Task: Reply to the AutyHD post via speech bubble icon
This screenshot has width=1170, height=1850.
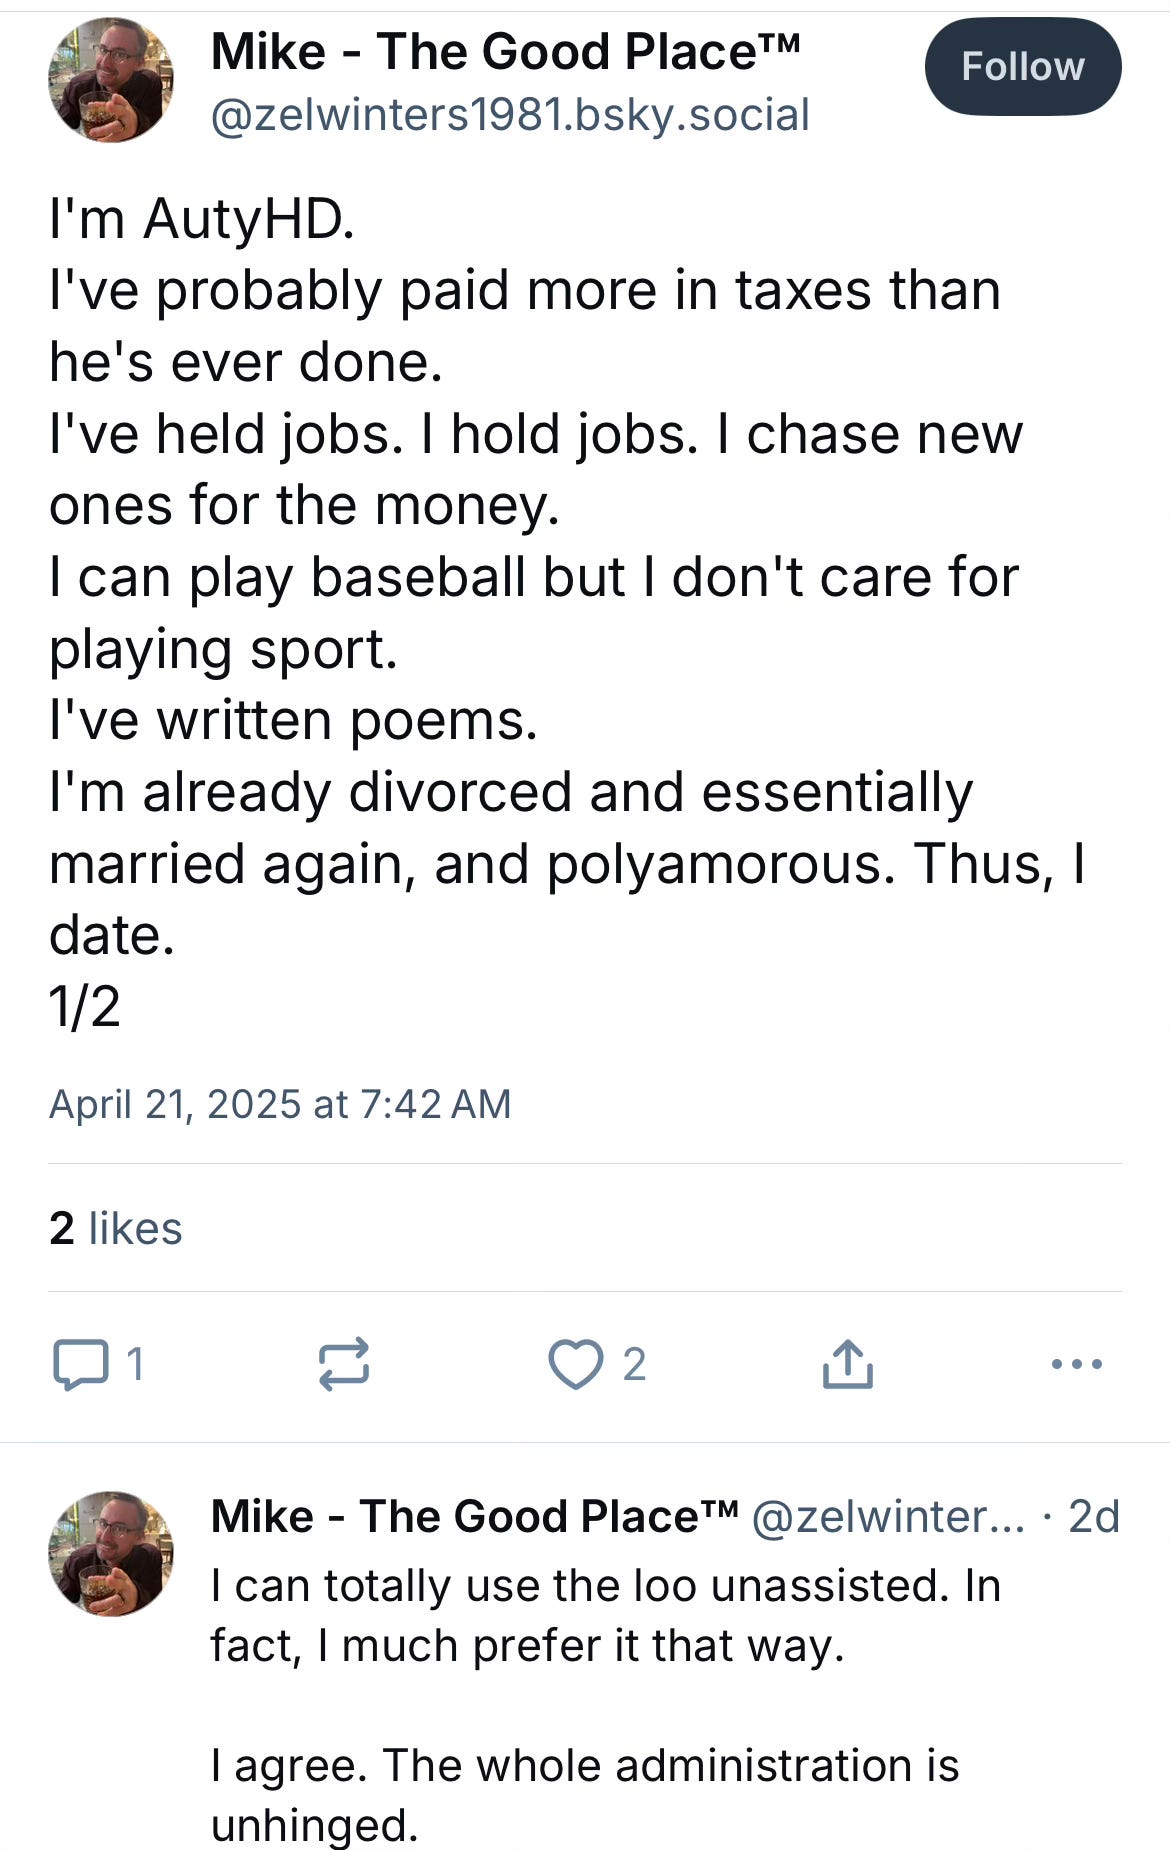Action: coord(80,1364)
